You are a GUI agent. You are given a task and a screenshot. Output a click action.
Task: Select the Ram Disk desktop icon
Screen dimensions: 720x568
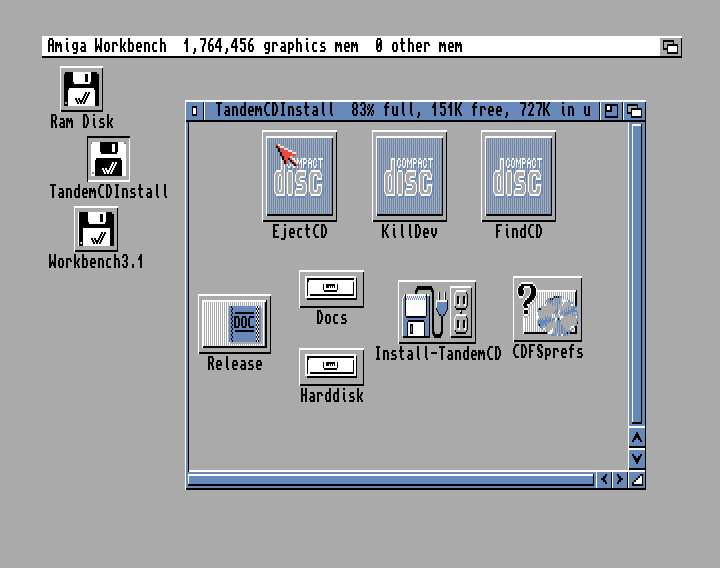82,89
